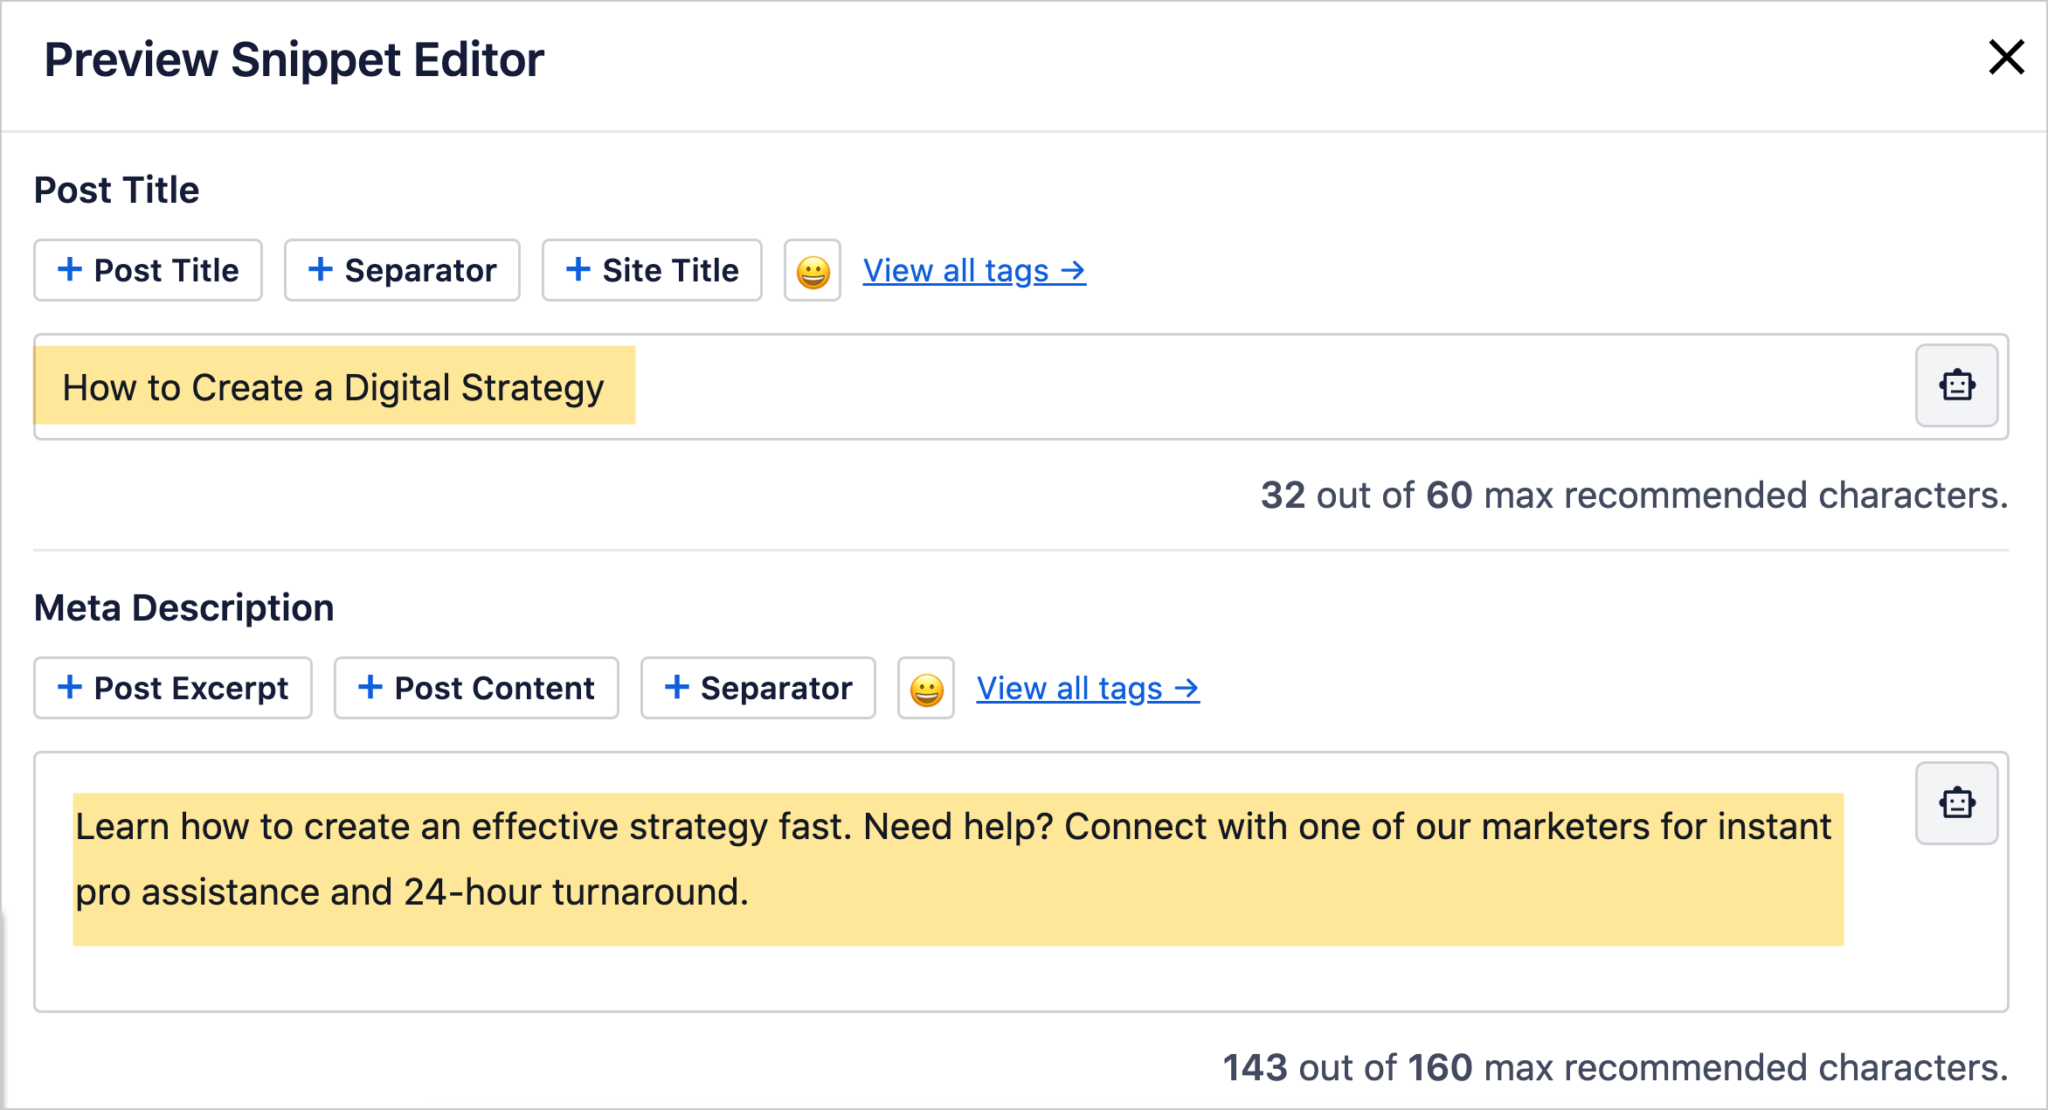This screenshot has width=2048, height=1110.
Task: Select highlighted How to Create a Digital Strategy text
Action: pos(334,387)
